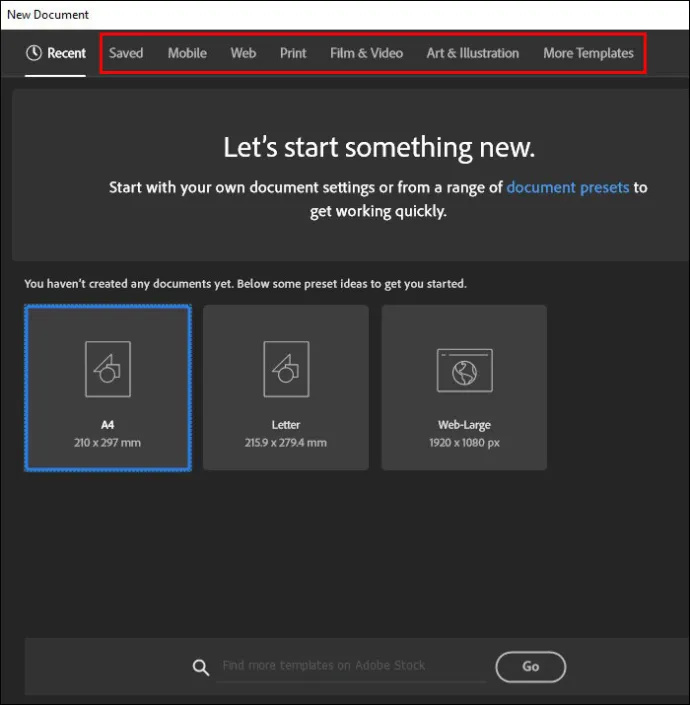Follow the document presets link
Viewport: 690px width, 705px height.
click(568, 187)
